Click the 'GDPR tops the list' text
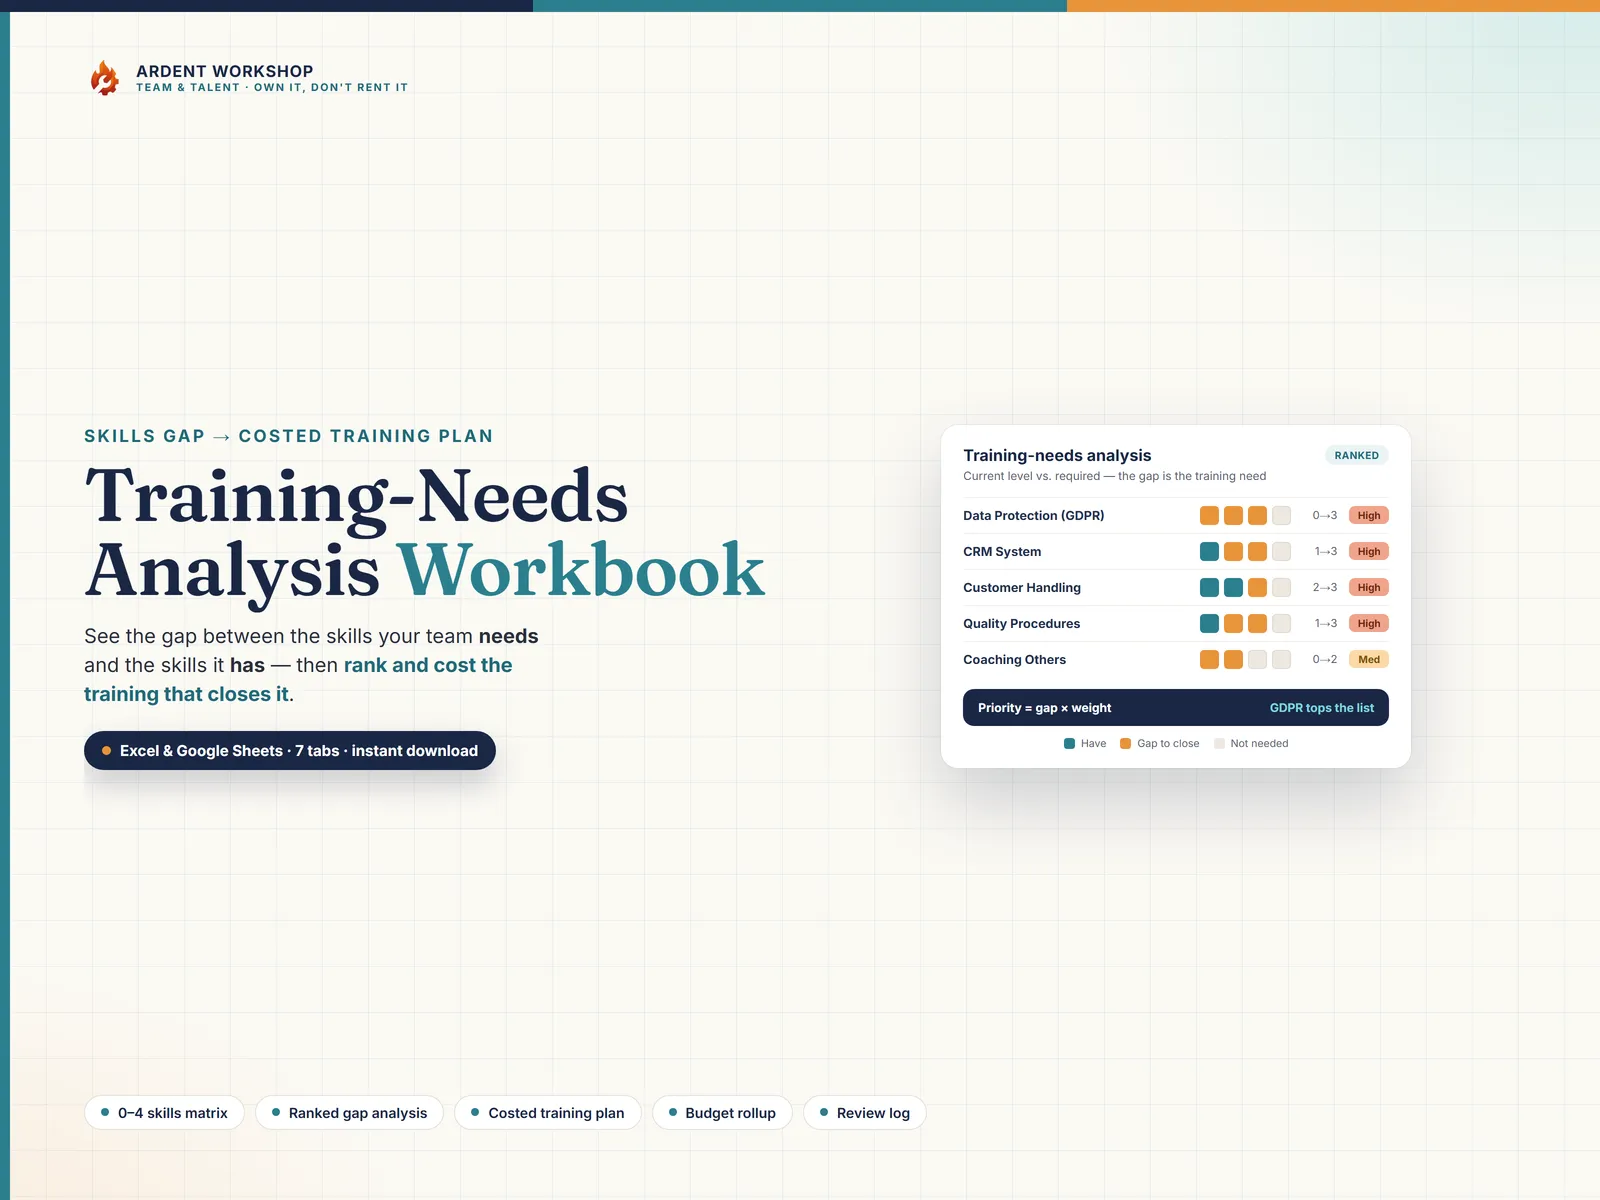 [x=1322, y=708]
